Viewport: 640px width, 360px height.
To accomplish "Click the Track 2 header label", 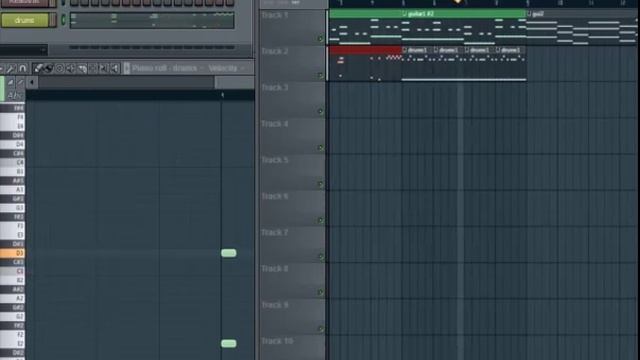I will 275,51.
